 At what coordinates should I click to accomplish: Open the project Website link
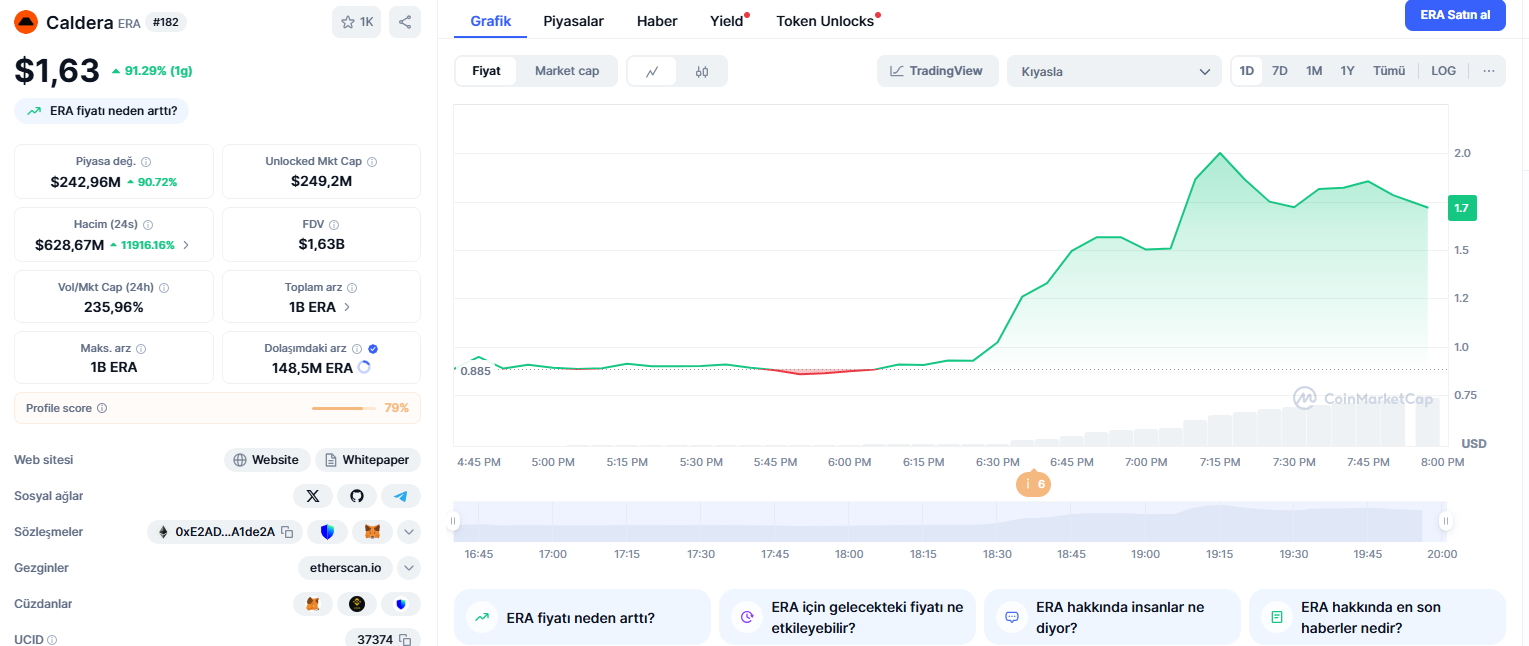click(267, 460)
